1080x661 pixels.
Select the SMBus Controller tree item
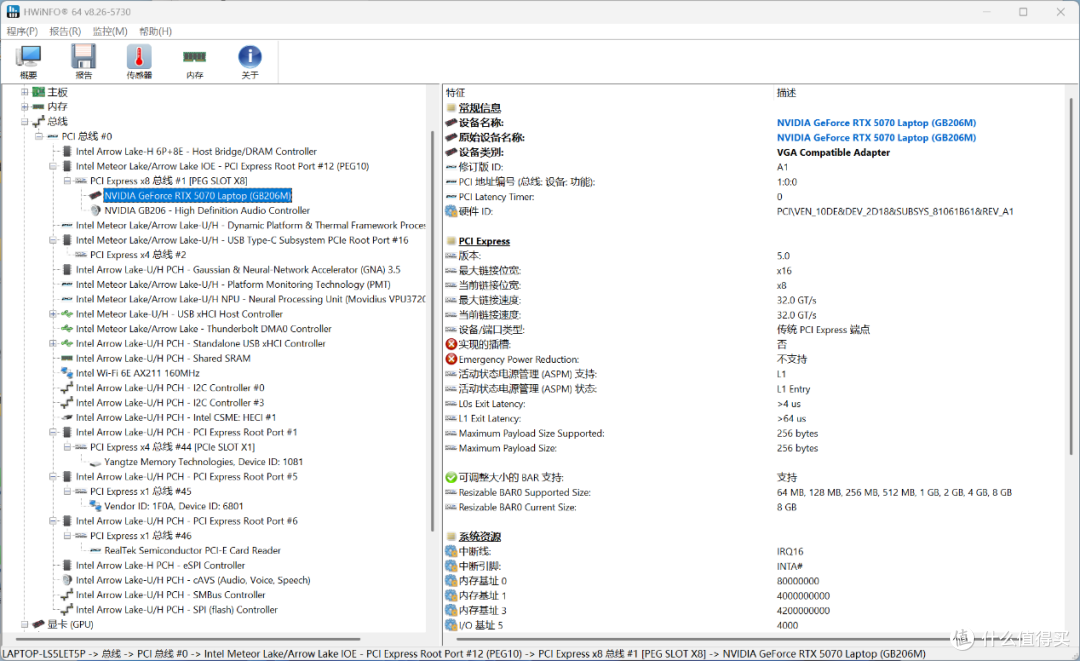coord(170,595)
